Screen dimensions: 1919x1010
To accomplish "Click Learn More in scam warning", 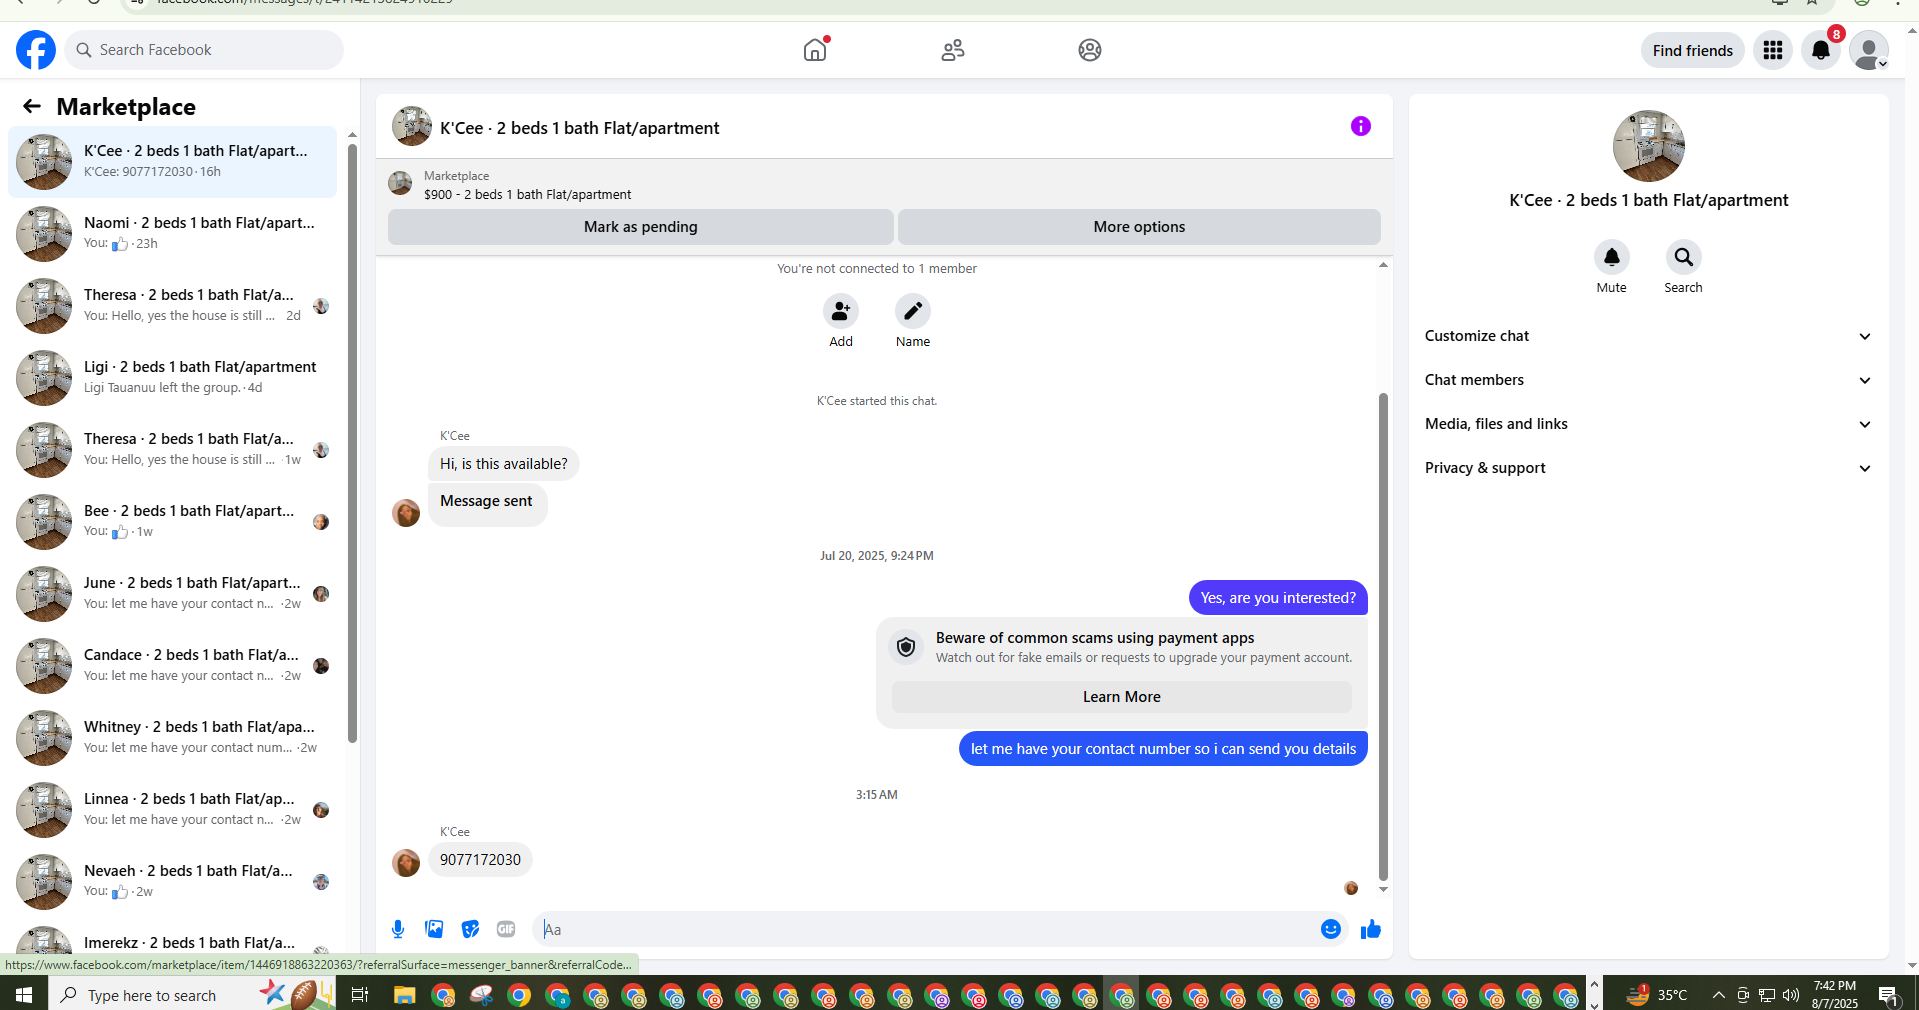I will point(1122,697).
